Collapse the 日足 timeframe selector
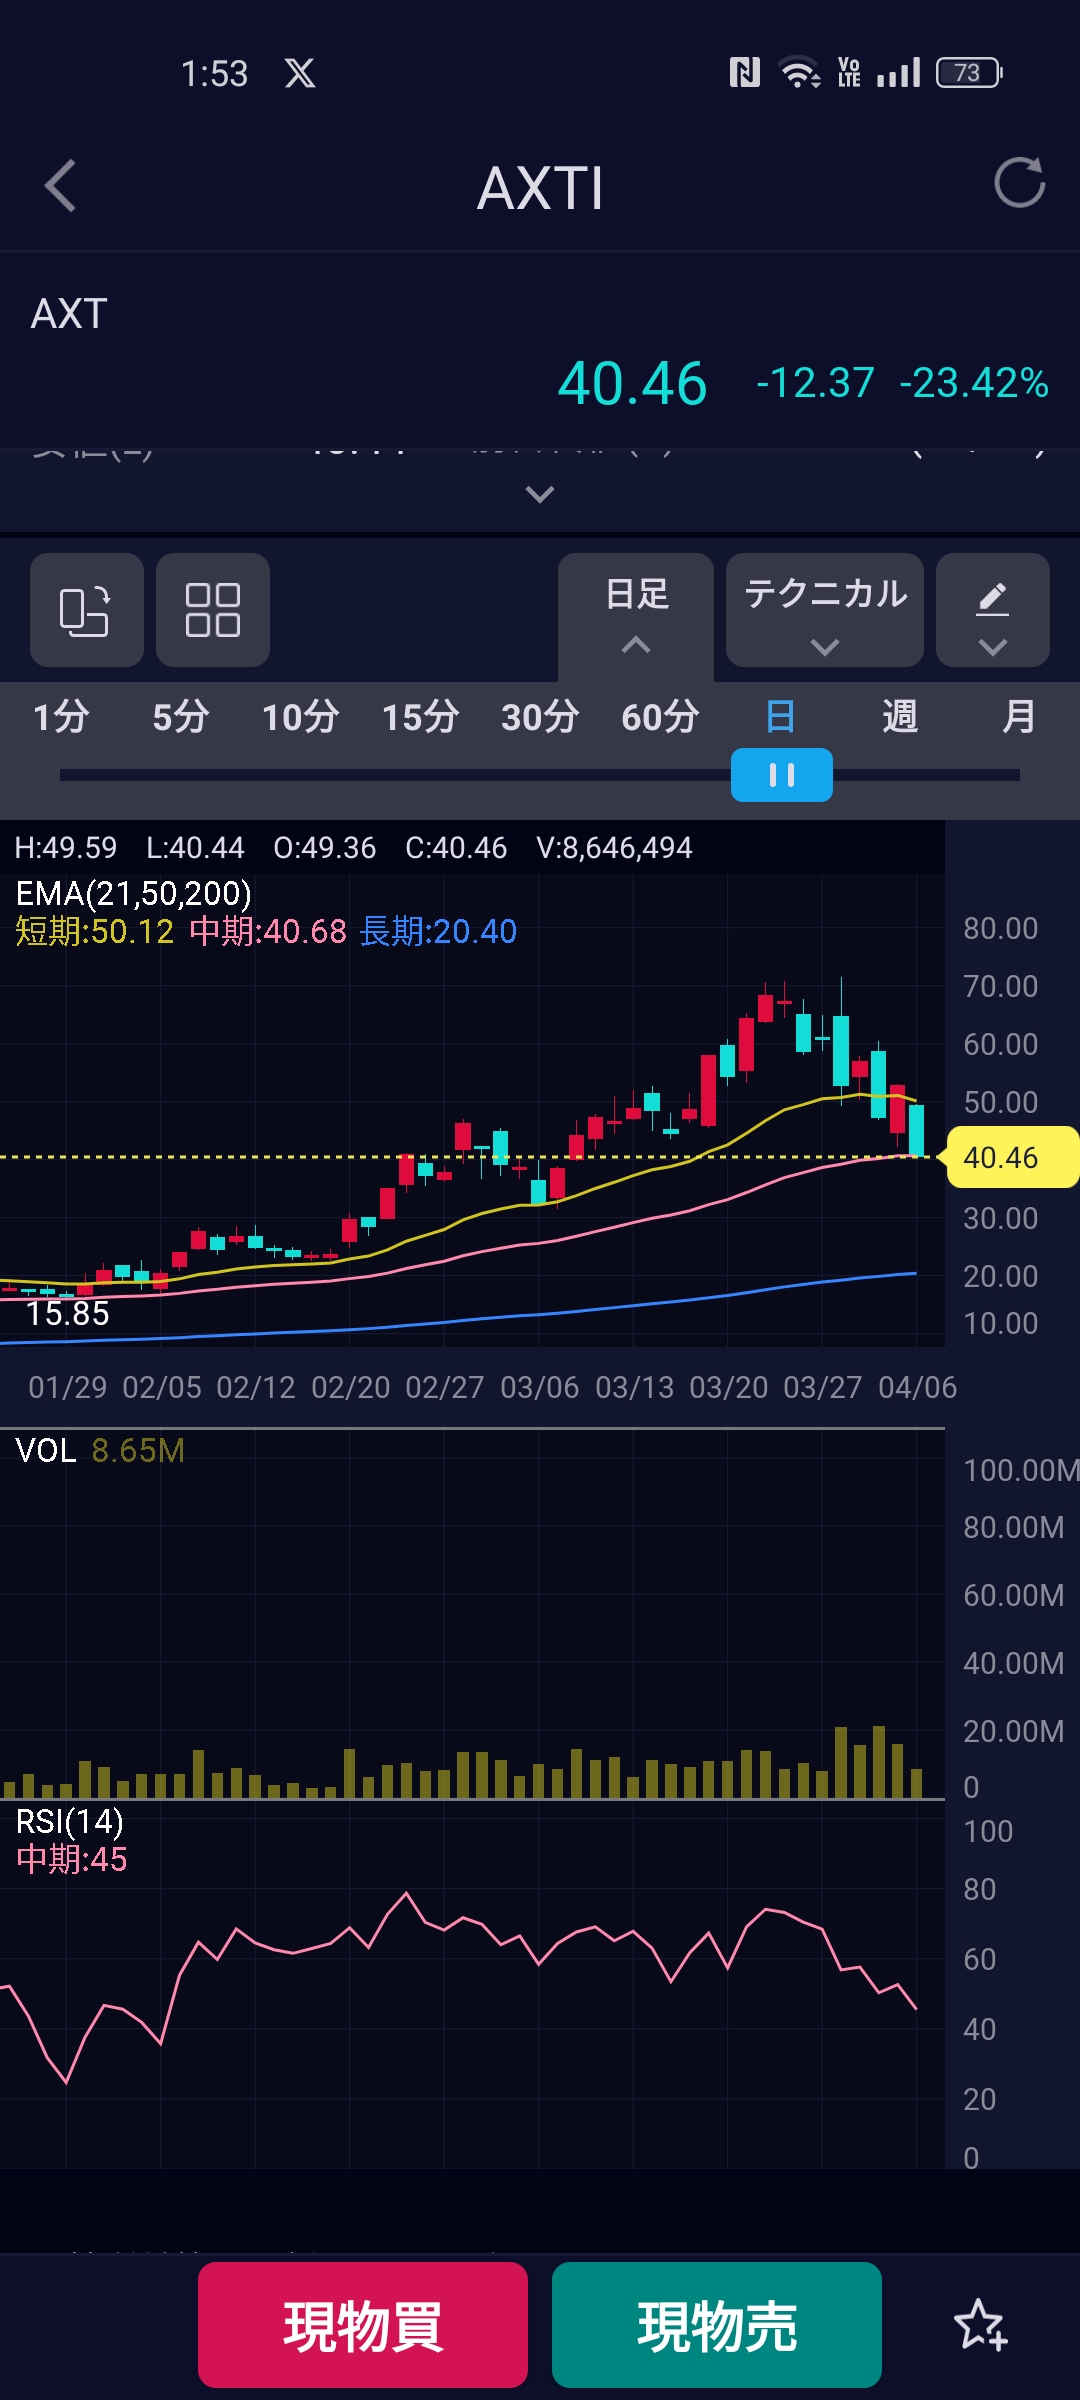This screenshot has width=1080, height=2400. pos(636,612)
